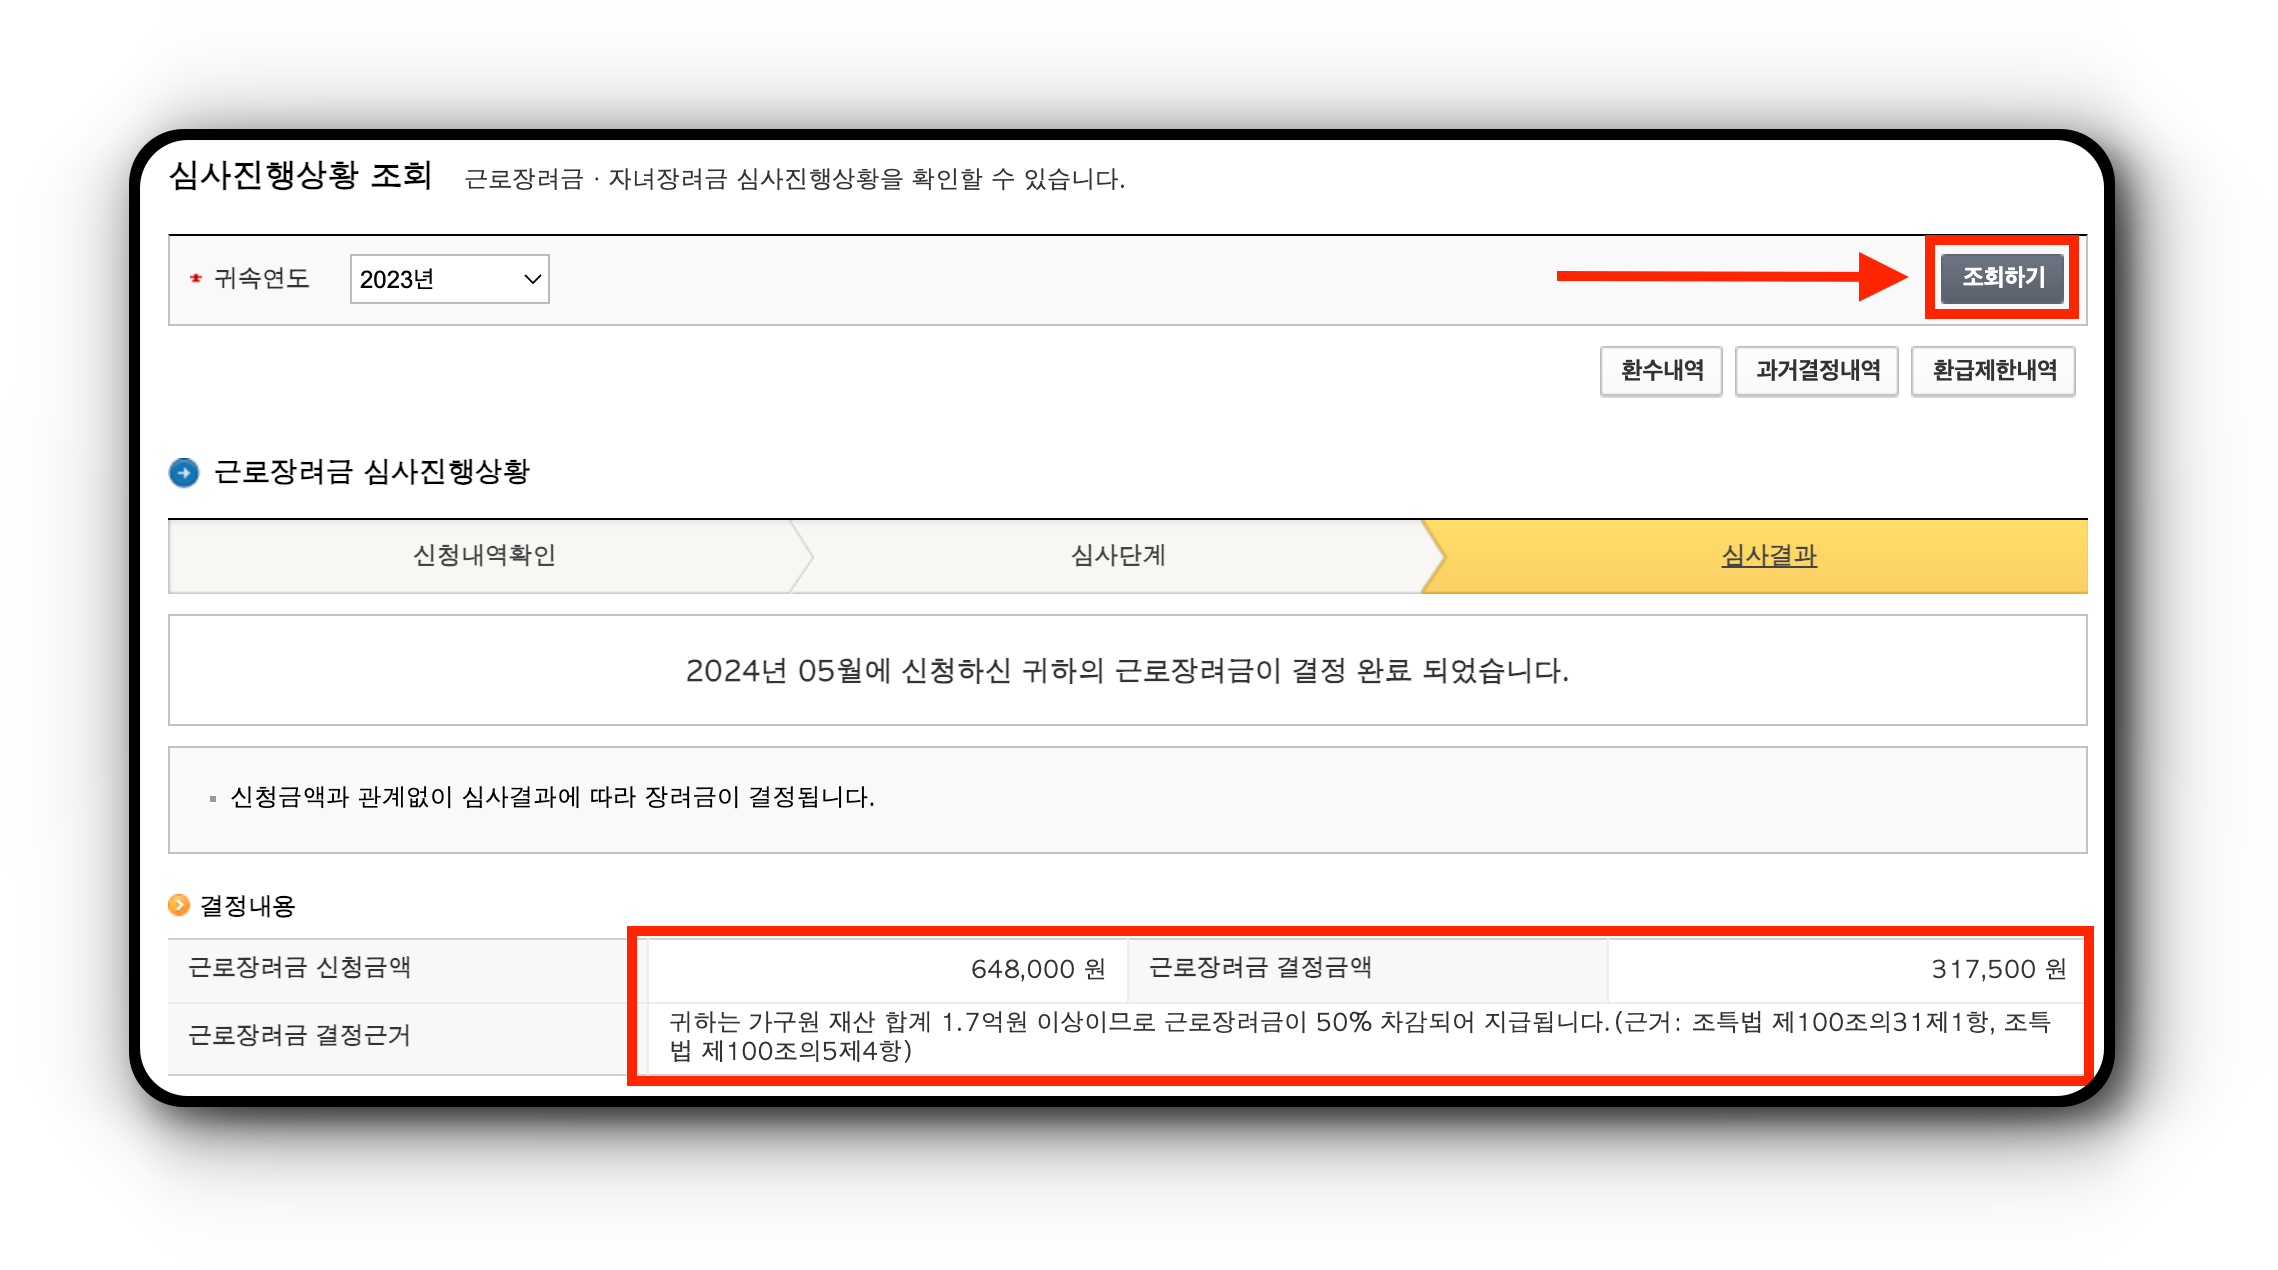This screenshot has width=2278, height=1270.
Task: Click the 648,000 원 requested amount cell
Action: 888,969
